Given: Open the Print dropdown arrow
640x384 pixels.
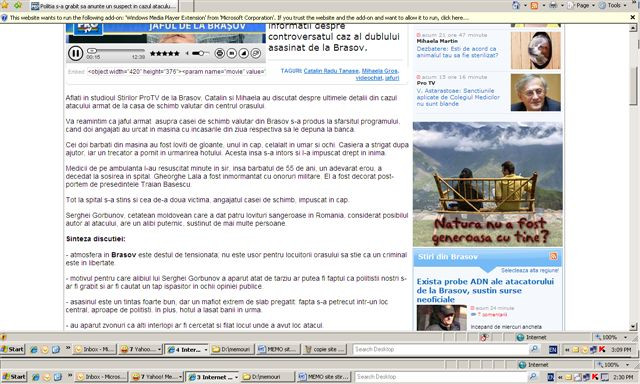Looking at the screenshot, I should pos(562,6).
